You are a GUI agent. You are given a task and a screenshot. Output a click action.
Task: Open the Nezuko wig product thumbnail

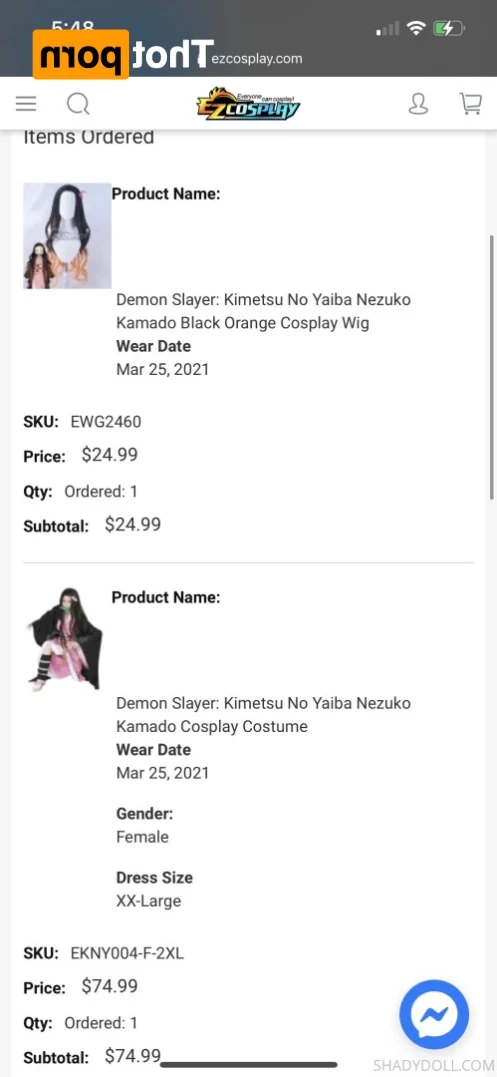coord(67,236)
